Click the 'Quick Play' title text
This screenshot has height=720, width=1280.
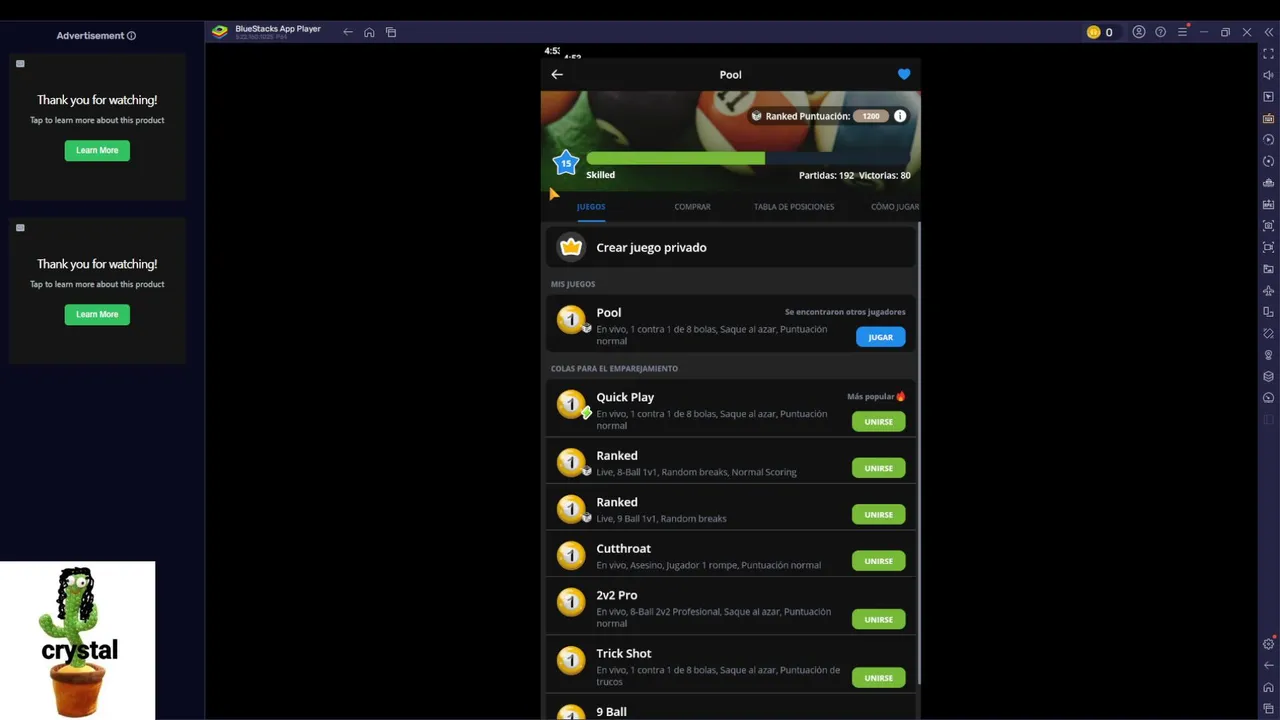coord(625,397)
